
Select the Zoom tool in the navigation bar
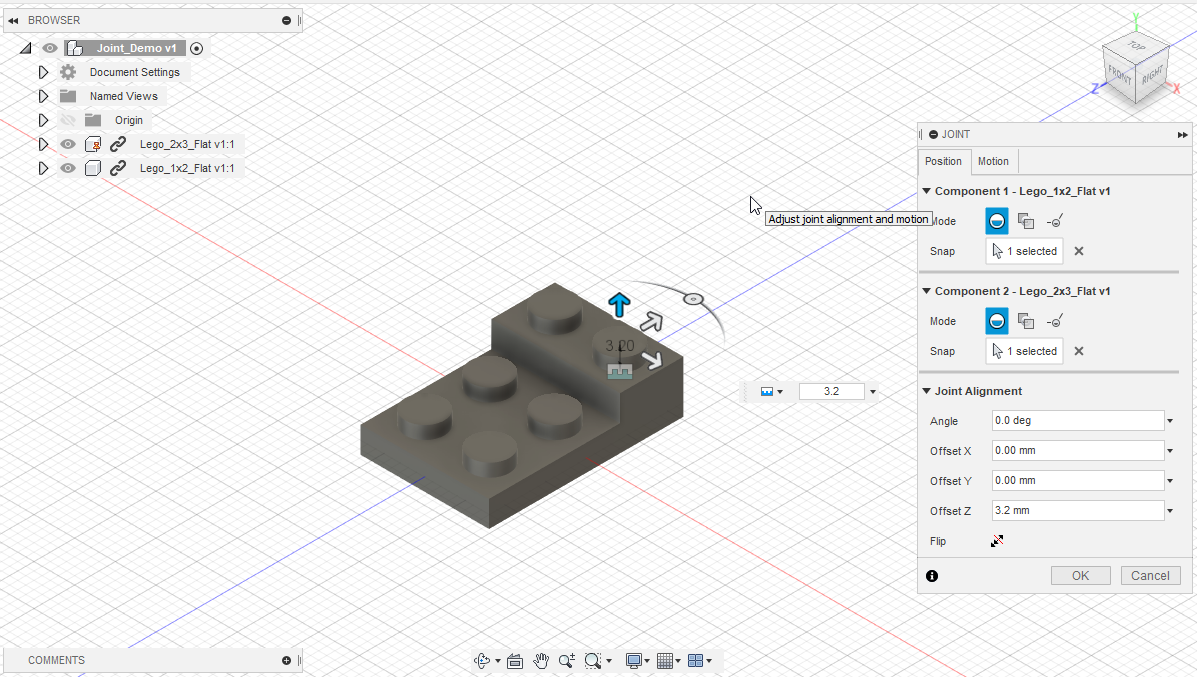[566, 660]
